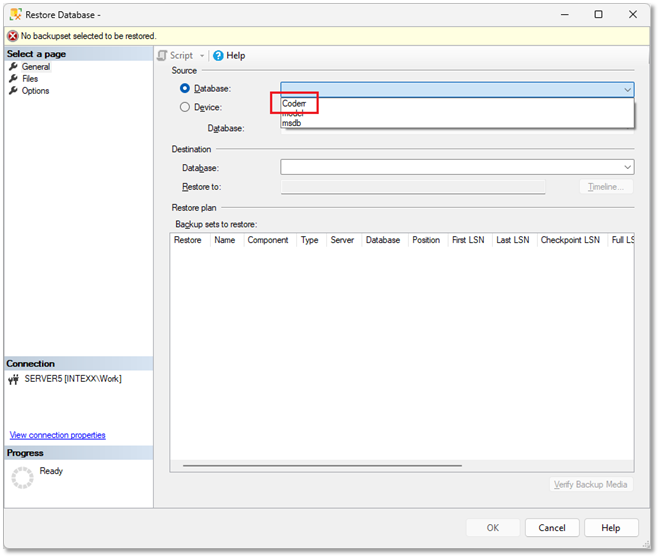Click the Ready progress spinner icon
The image size is (660, 558).
[x=22, y=478]
